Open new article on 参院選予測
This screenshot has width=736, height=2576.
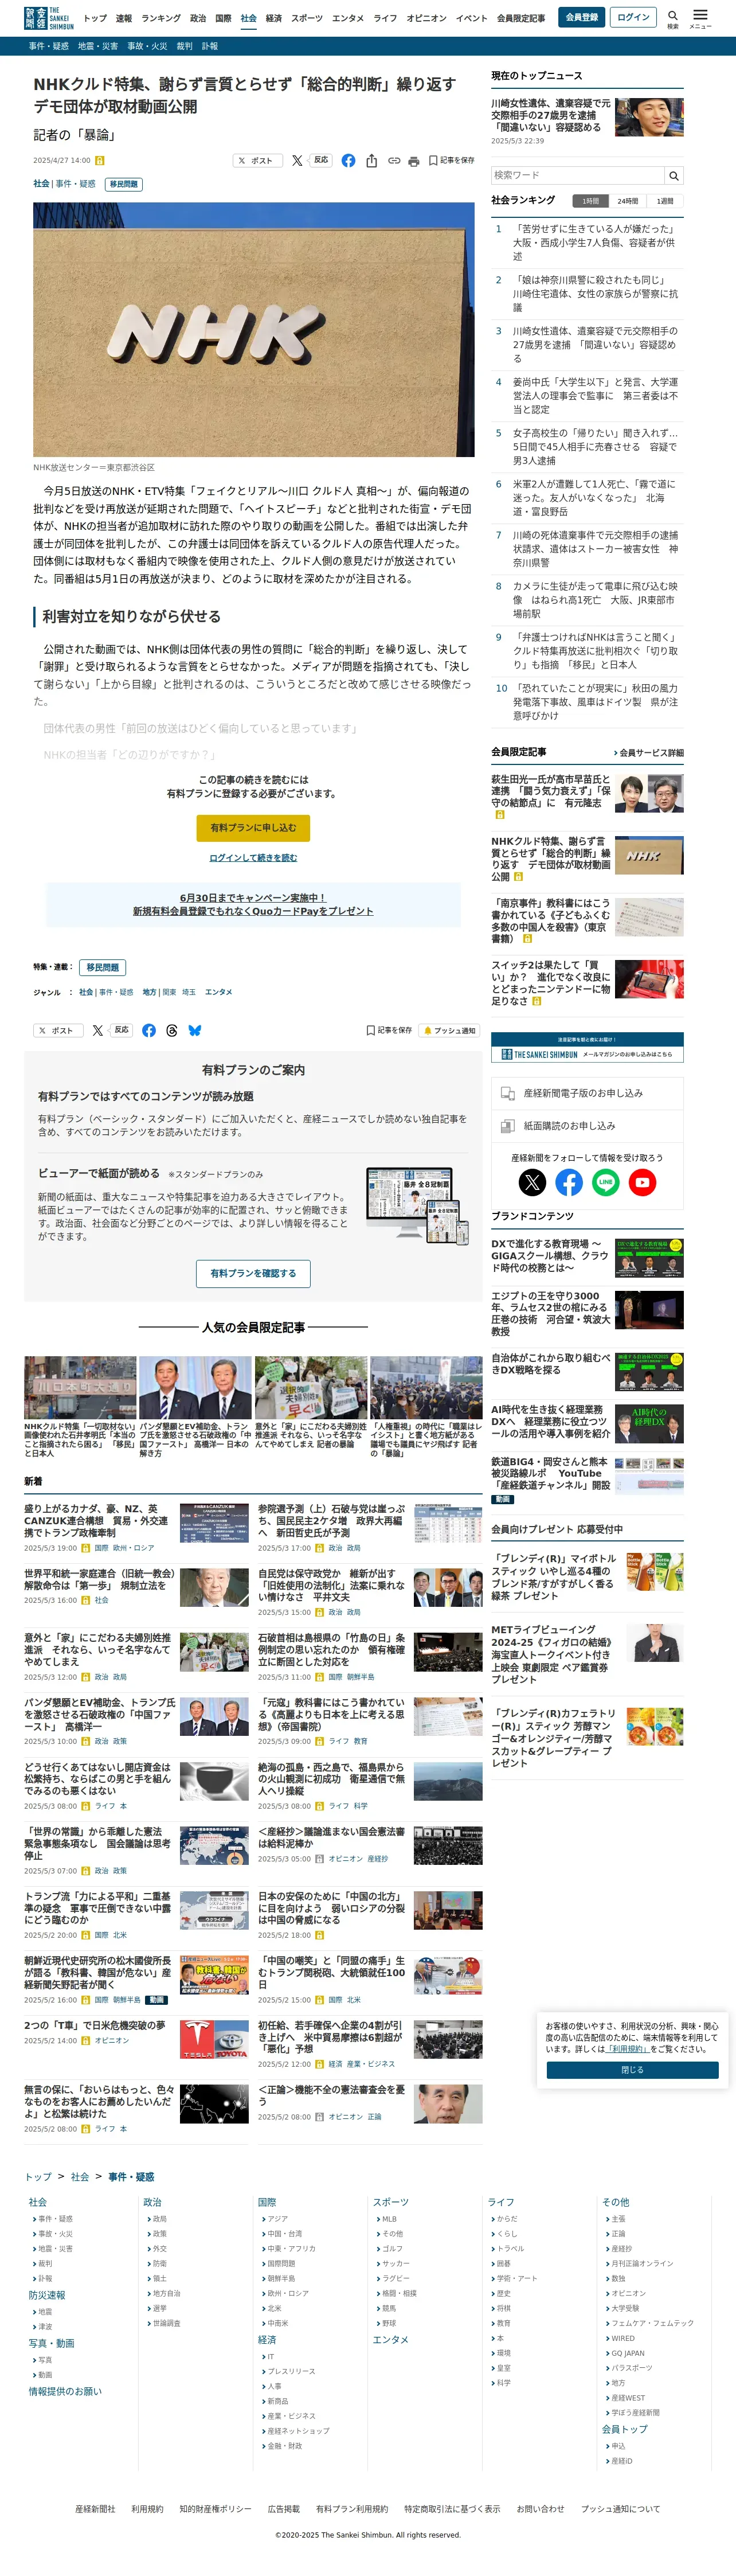332,1520
